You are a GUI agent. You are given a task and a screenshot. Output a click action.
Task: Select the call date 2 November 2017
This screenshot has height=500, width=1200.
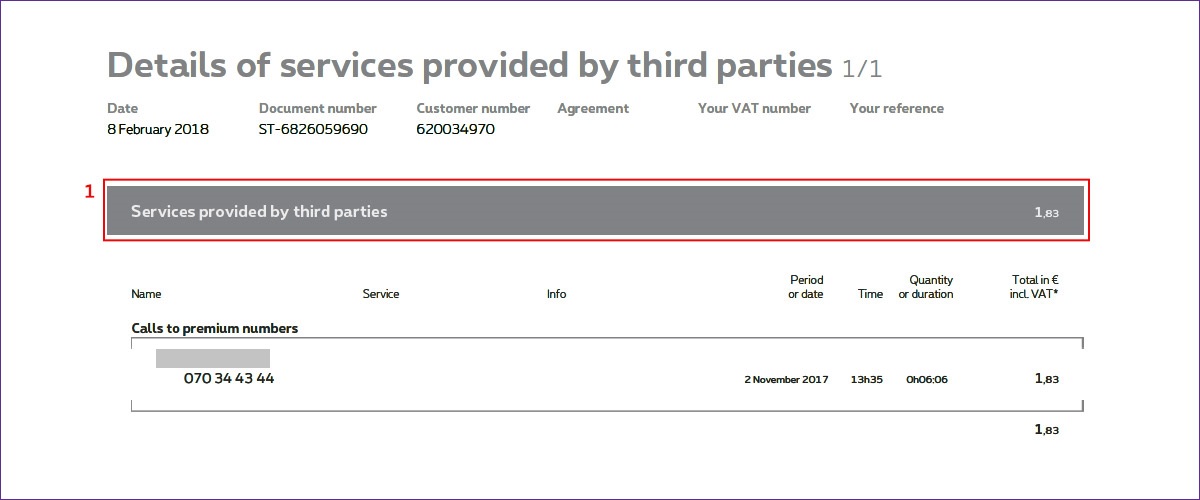tap(786, 380)
